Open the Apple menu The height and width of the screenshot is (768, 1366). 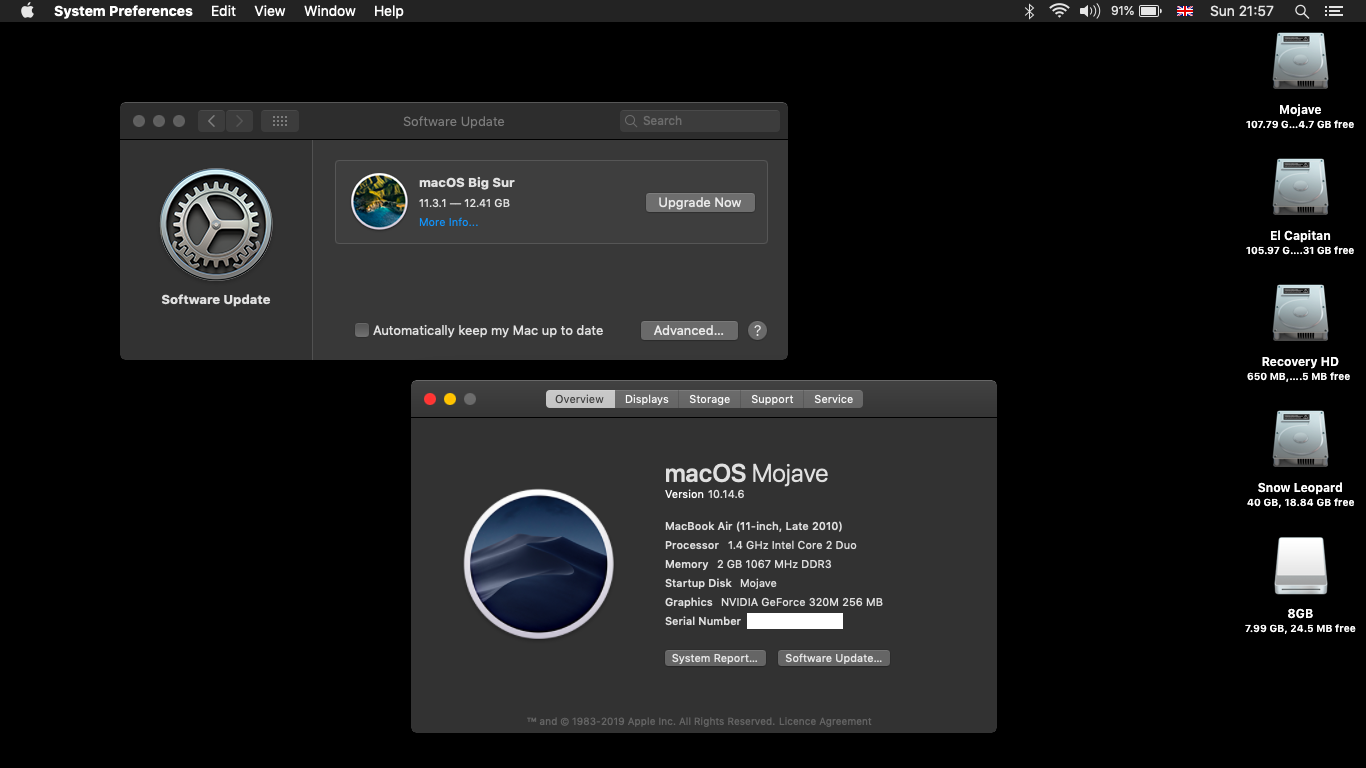pos(27,11)
